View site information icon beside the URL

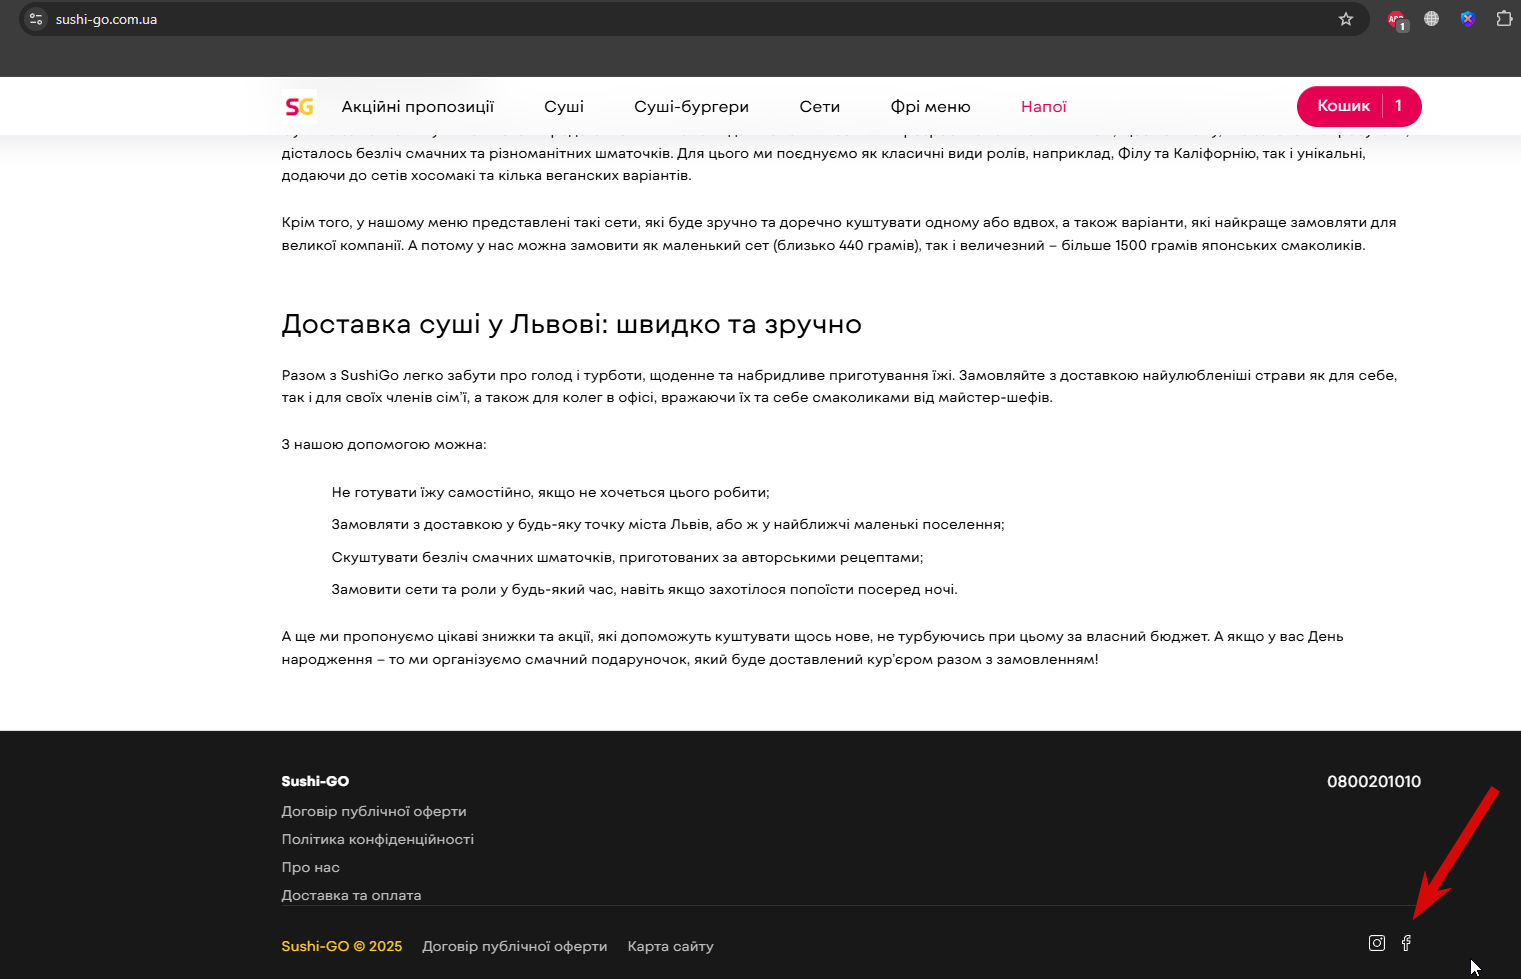click(36, 19)
